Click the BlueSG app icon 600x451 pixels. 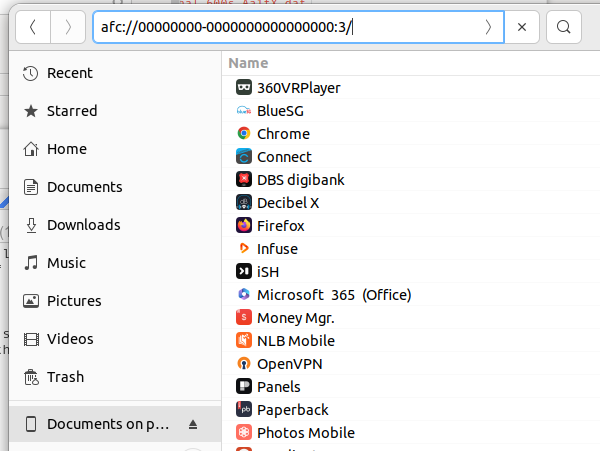[x=244, y=111]
